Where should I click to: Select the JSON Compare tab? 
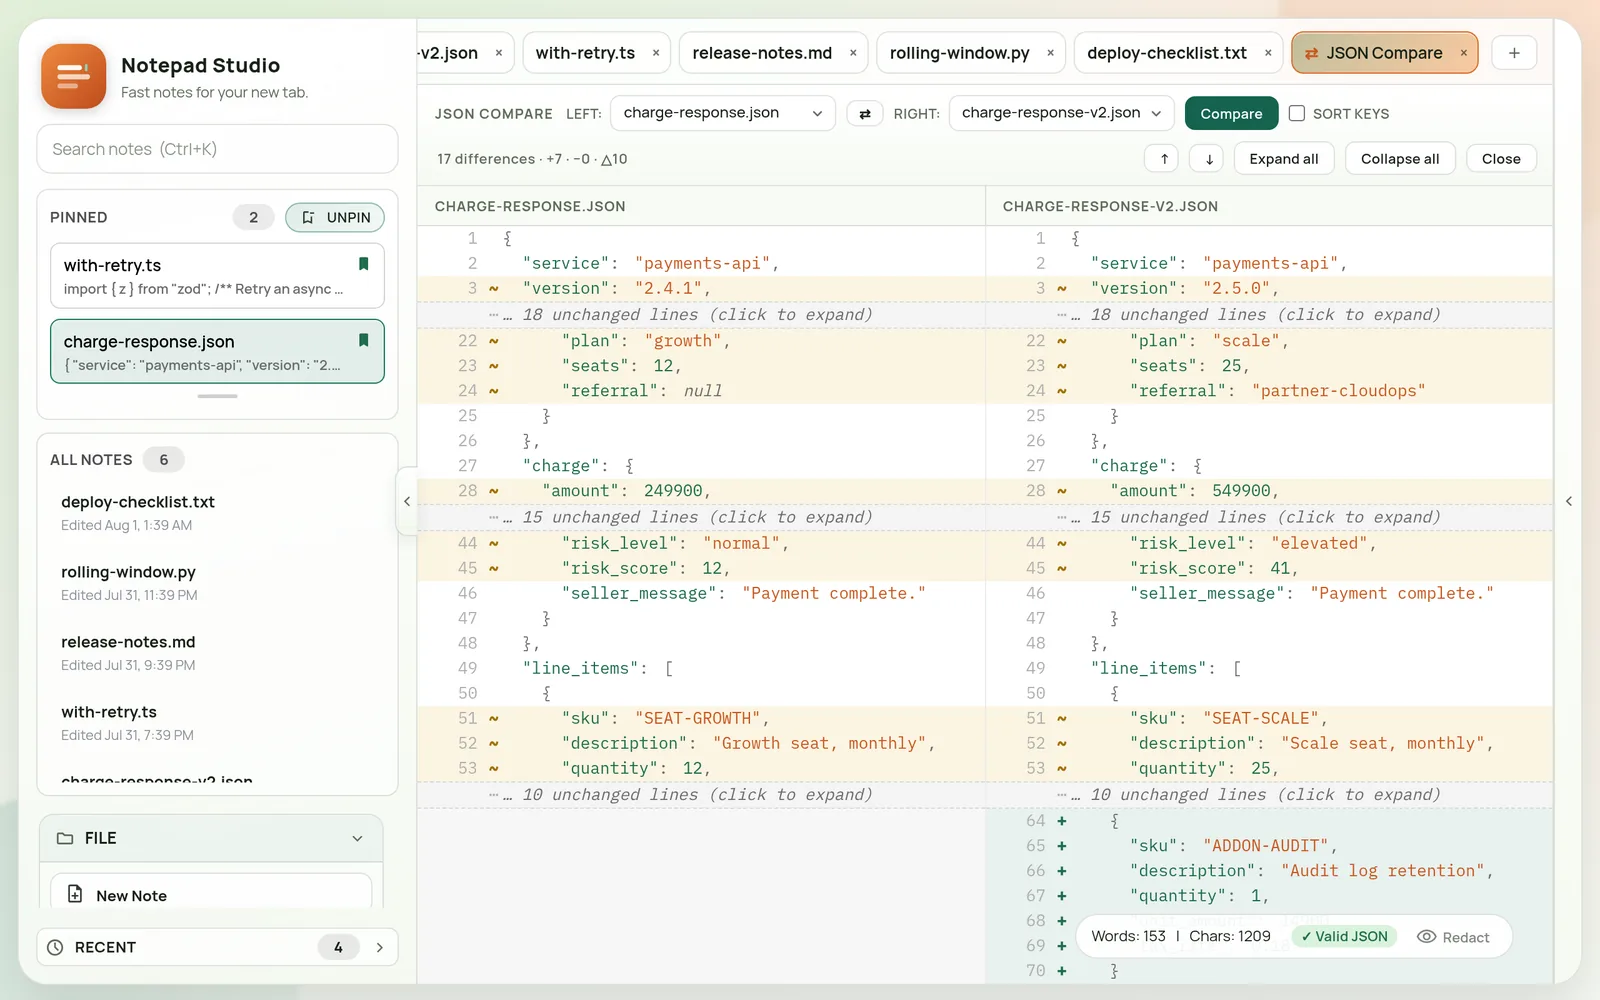pyautogui.click(x=1383, y=53)
